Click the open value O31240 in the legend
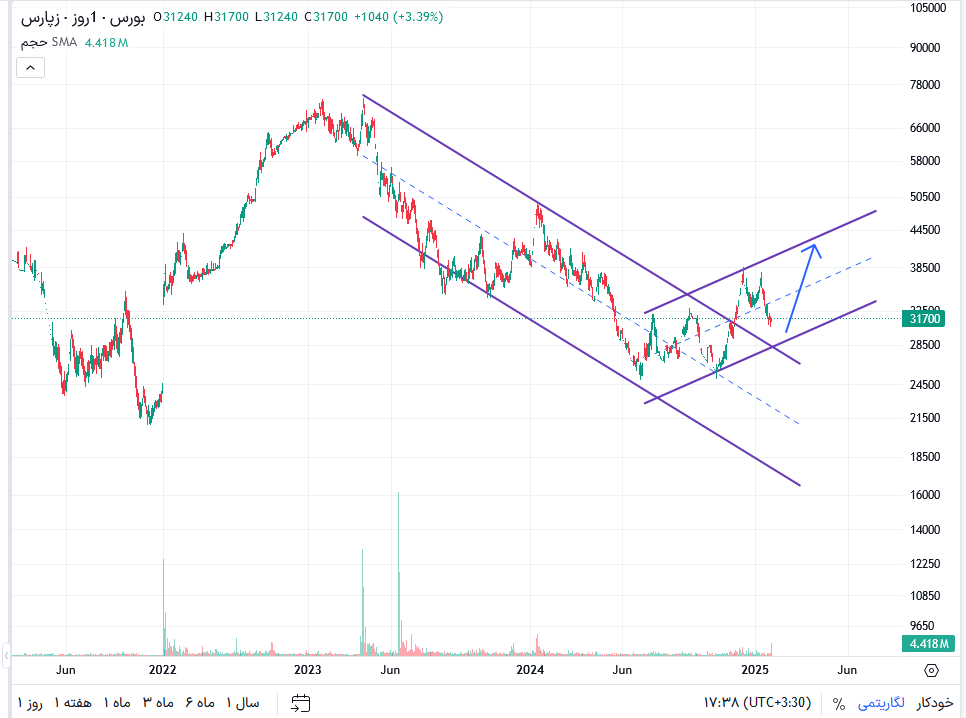This screenshot has width=966, height=718. [x=176, y=17]
